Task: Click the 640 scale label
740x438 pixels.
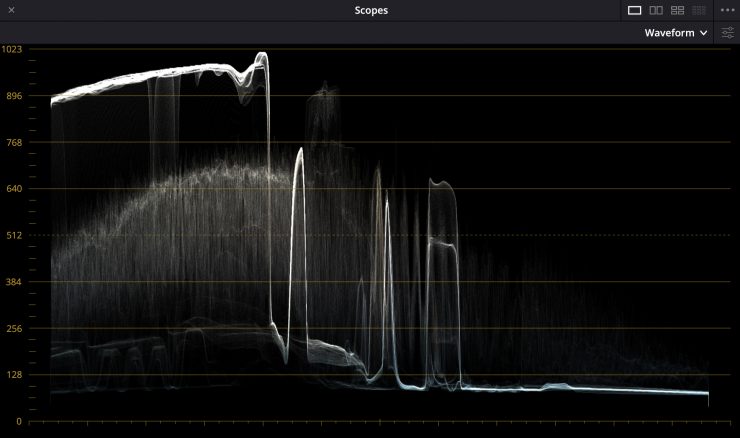Action: (13, 189)
